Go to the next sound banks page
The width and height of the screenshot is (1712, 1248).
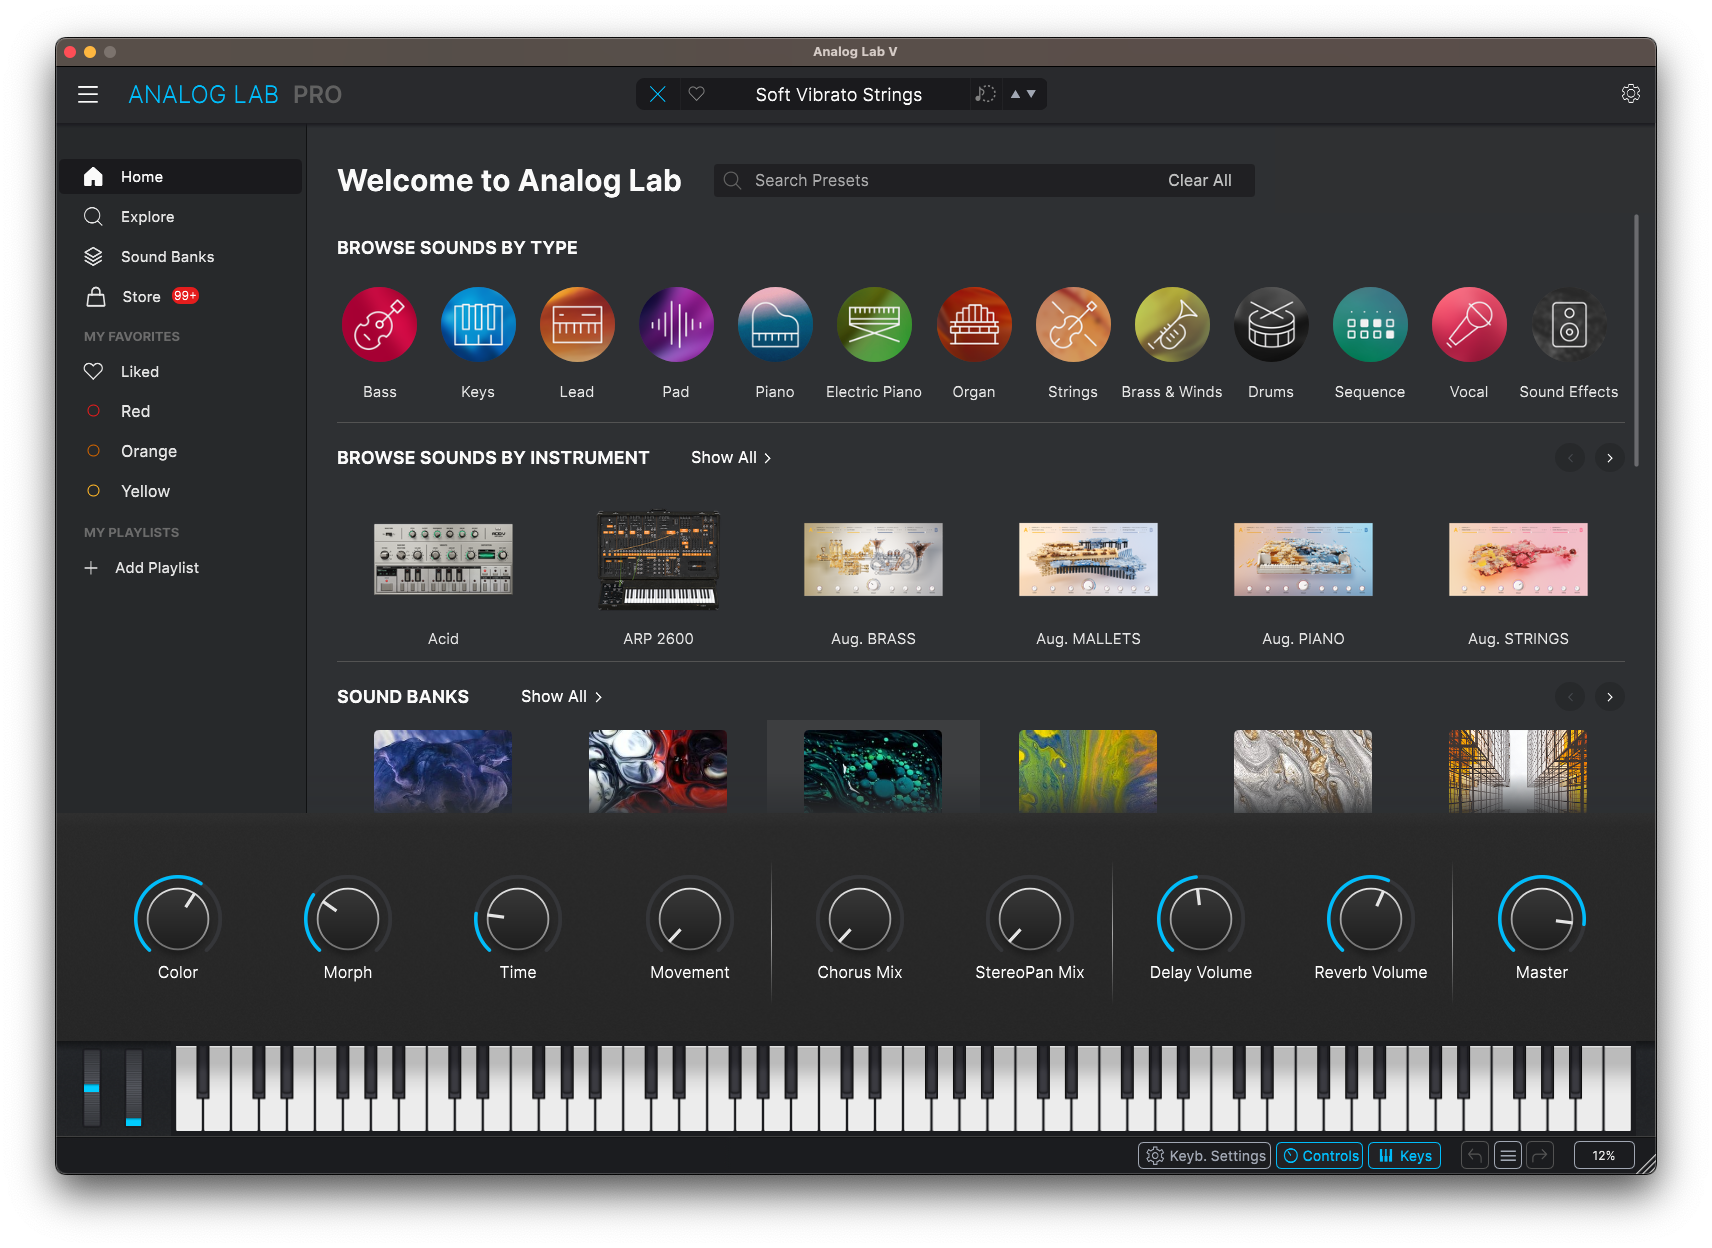pyautogui.click(x=1609, y=697)
